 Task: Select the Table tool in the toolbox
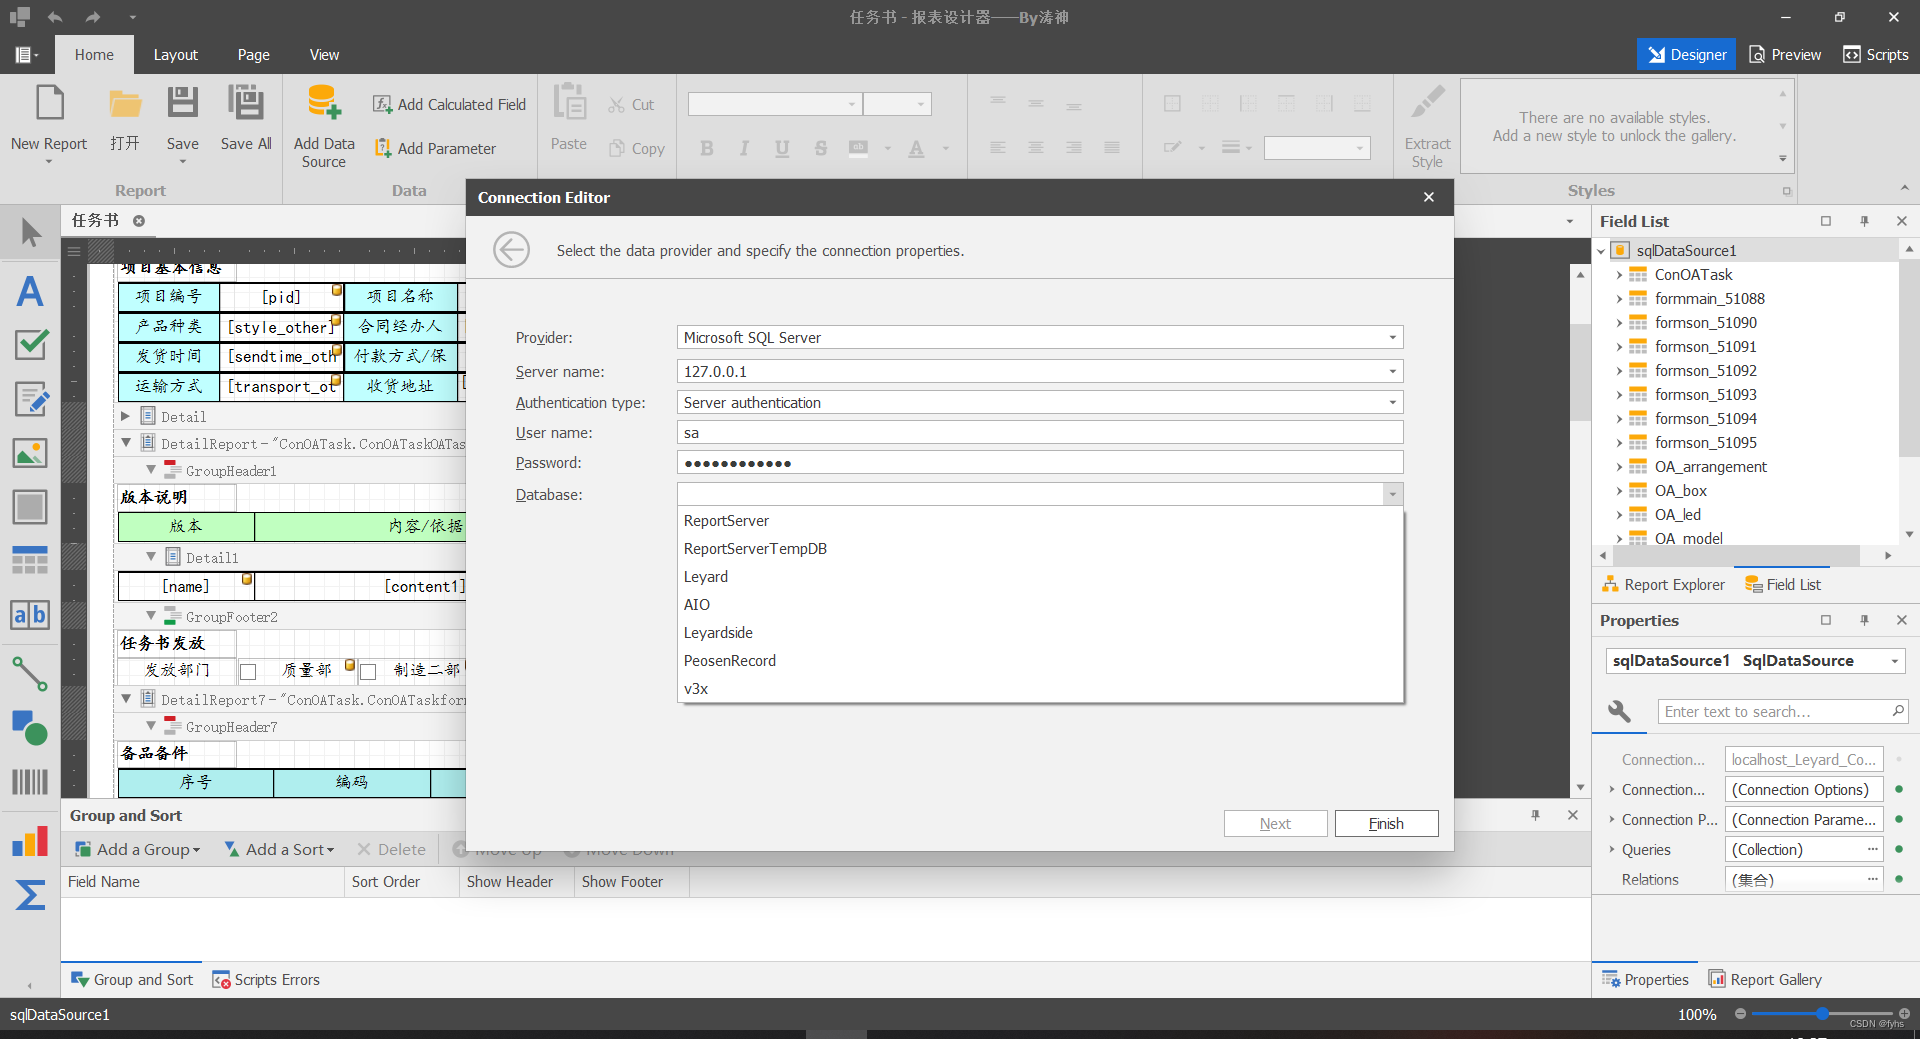click(x=30, y=559)
